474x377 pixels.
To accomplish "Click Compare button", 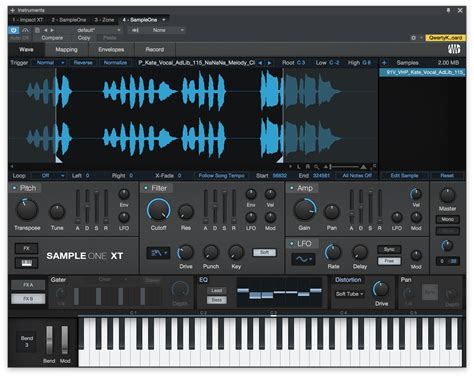I will [52, 38].
